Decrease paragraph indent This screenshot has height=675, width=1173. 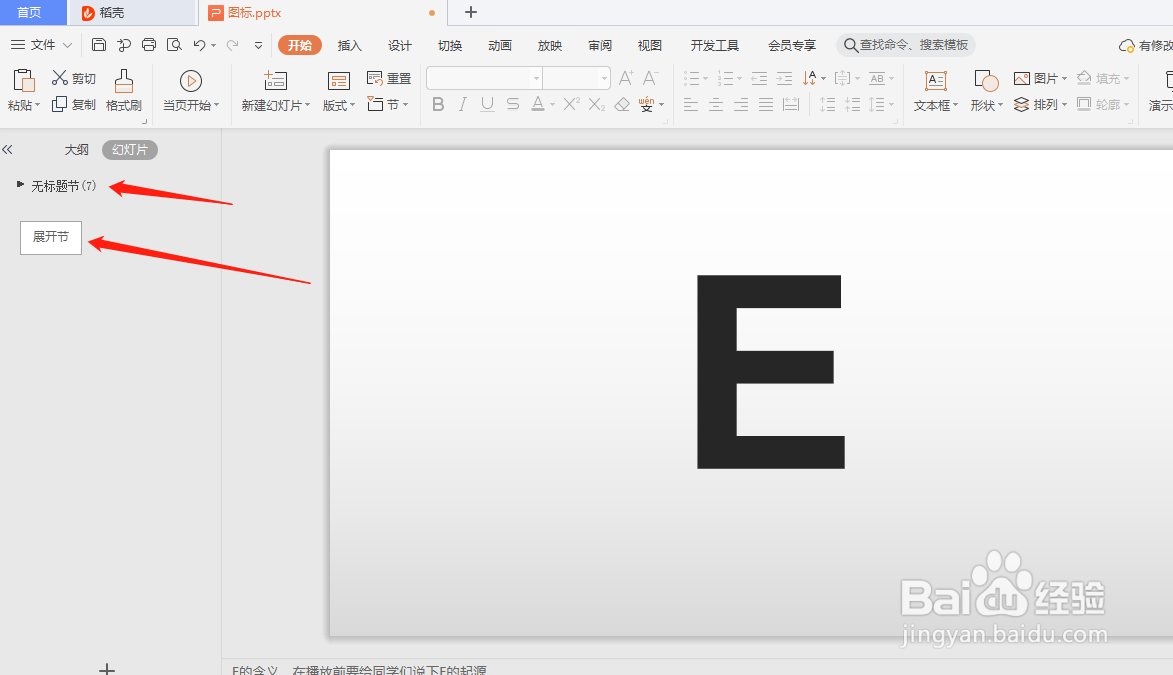[x=759, y=78]
